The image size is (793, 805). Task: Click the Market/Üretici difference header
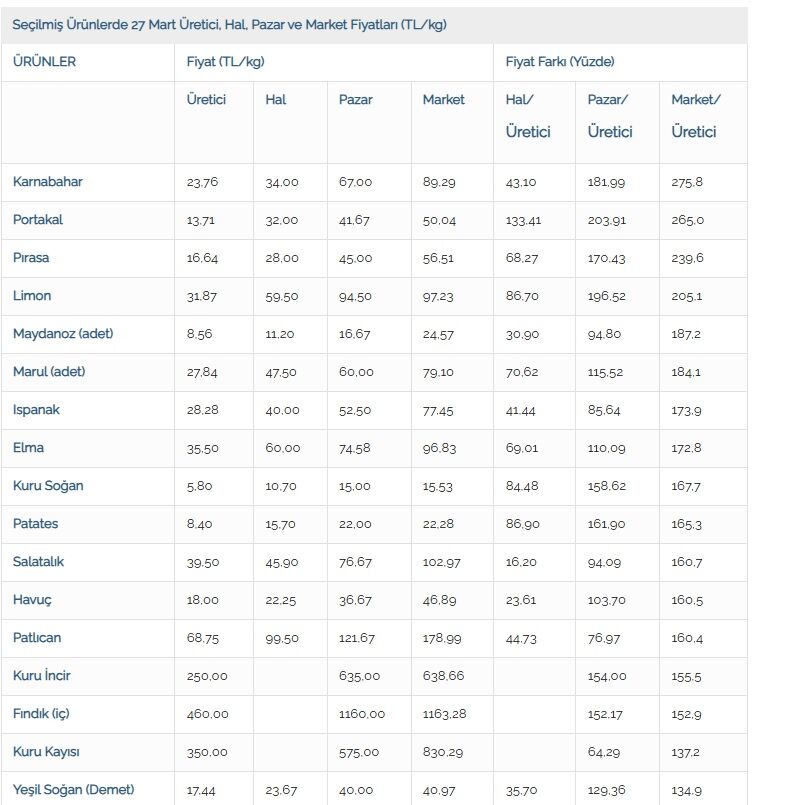coord(696,116)
